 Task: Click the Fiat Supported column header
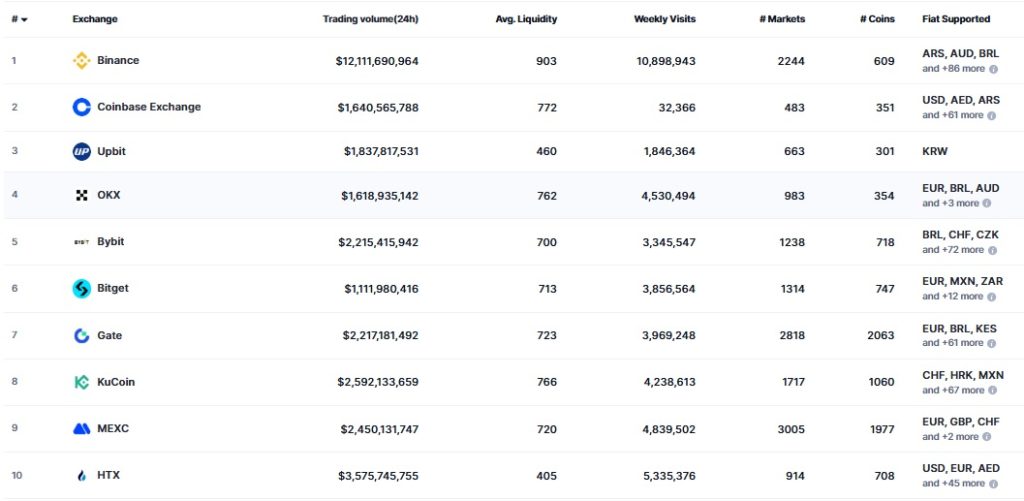pos(956,19)
